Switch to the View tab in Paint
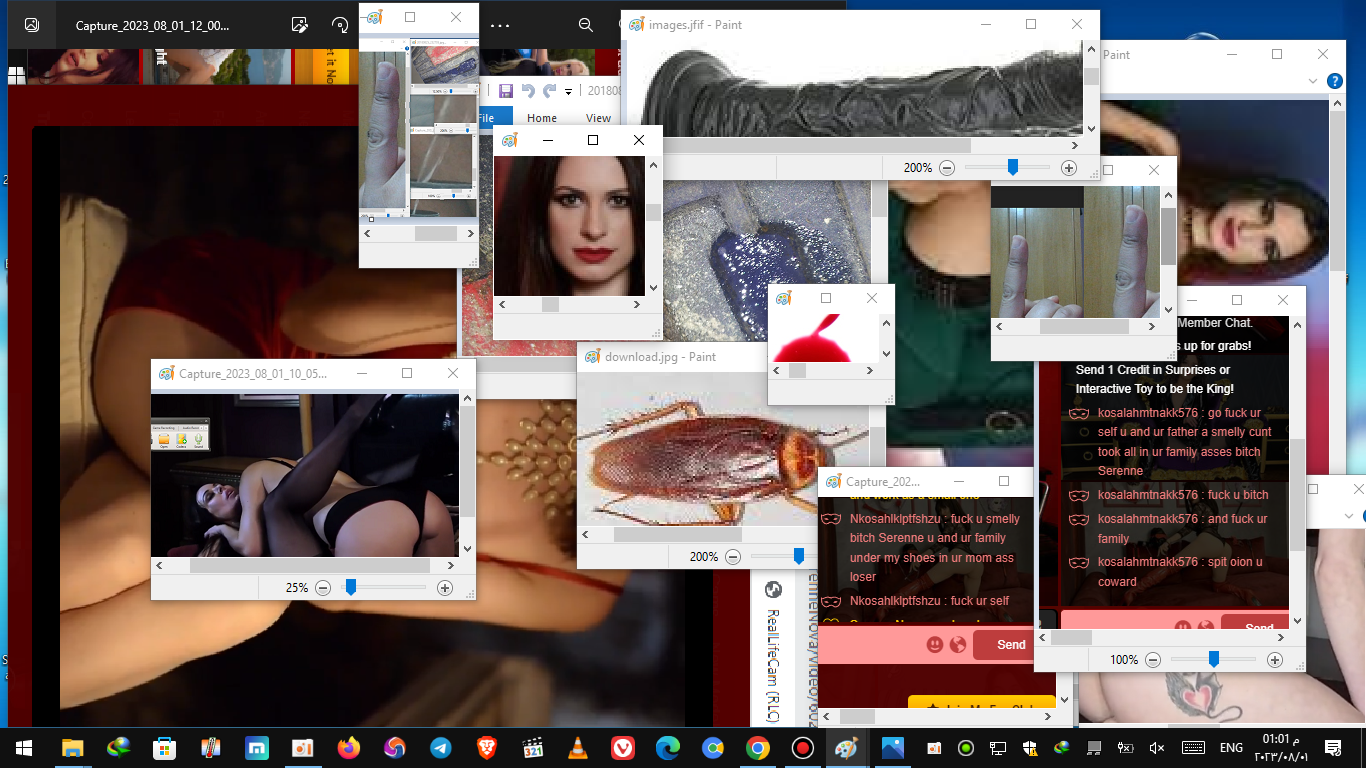The width and height of the screenshot is (1366, 768). click(x=598, y=118)
